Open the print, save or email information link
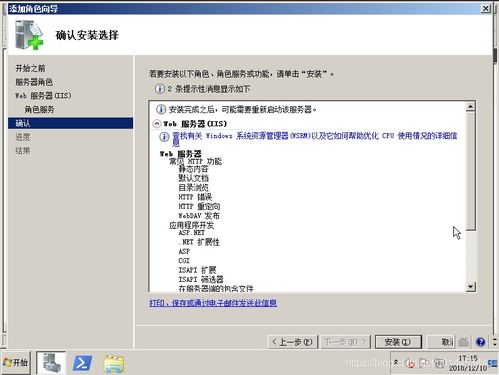The image size is (499, 375). (213, 303)
